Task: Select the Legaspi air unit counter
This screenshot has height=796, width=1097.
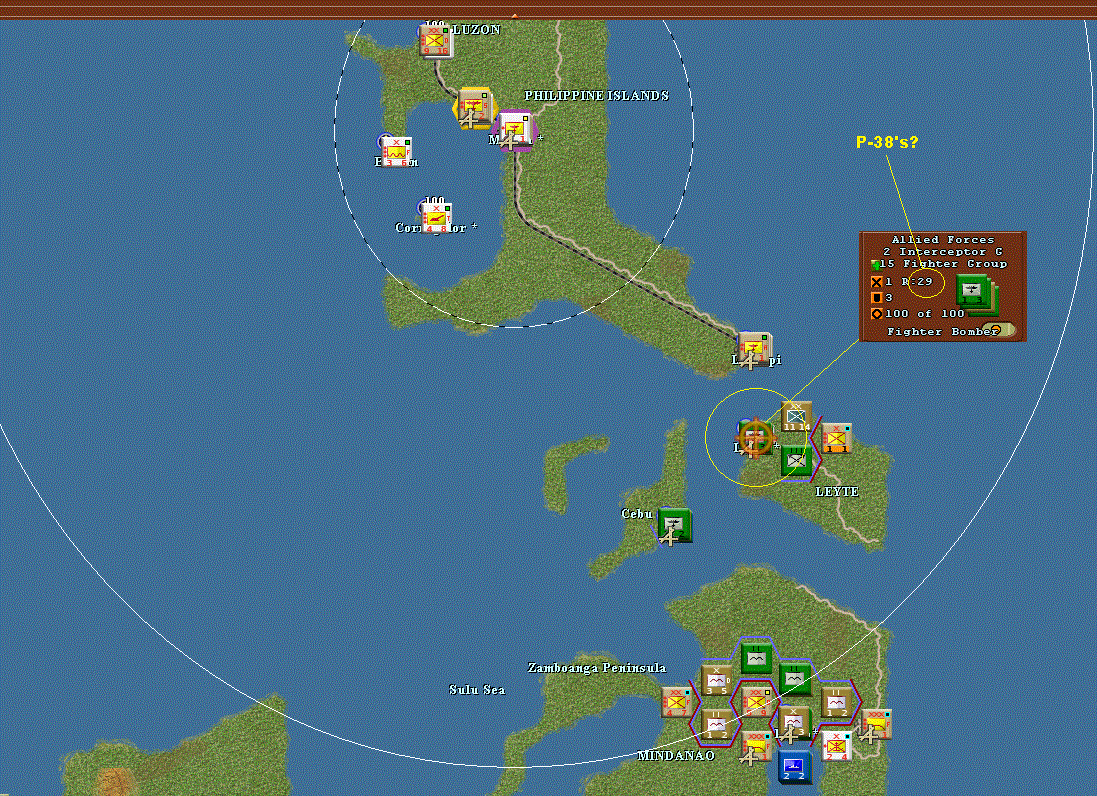Action: 754,350
